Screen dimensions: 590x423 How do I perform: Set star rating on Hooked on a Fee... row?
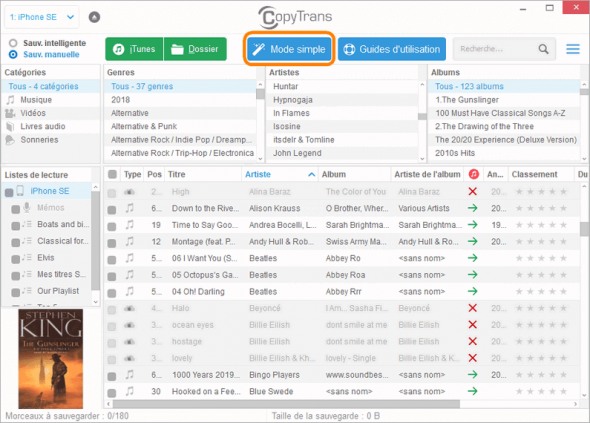point(541,391)
